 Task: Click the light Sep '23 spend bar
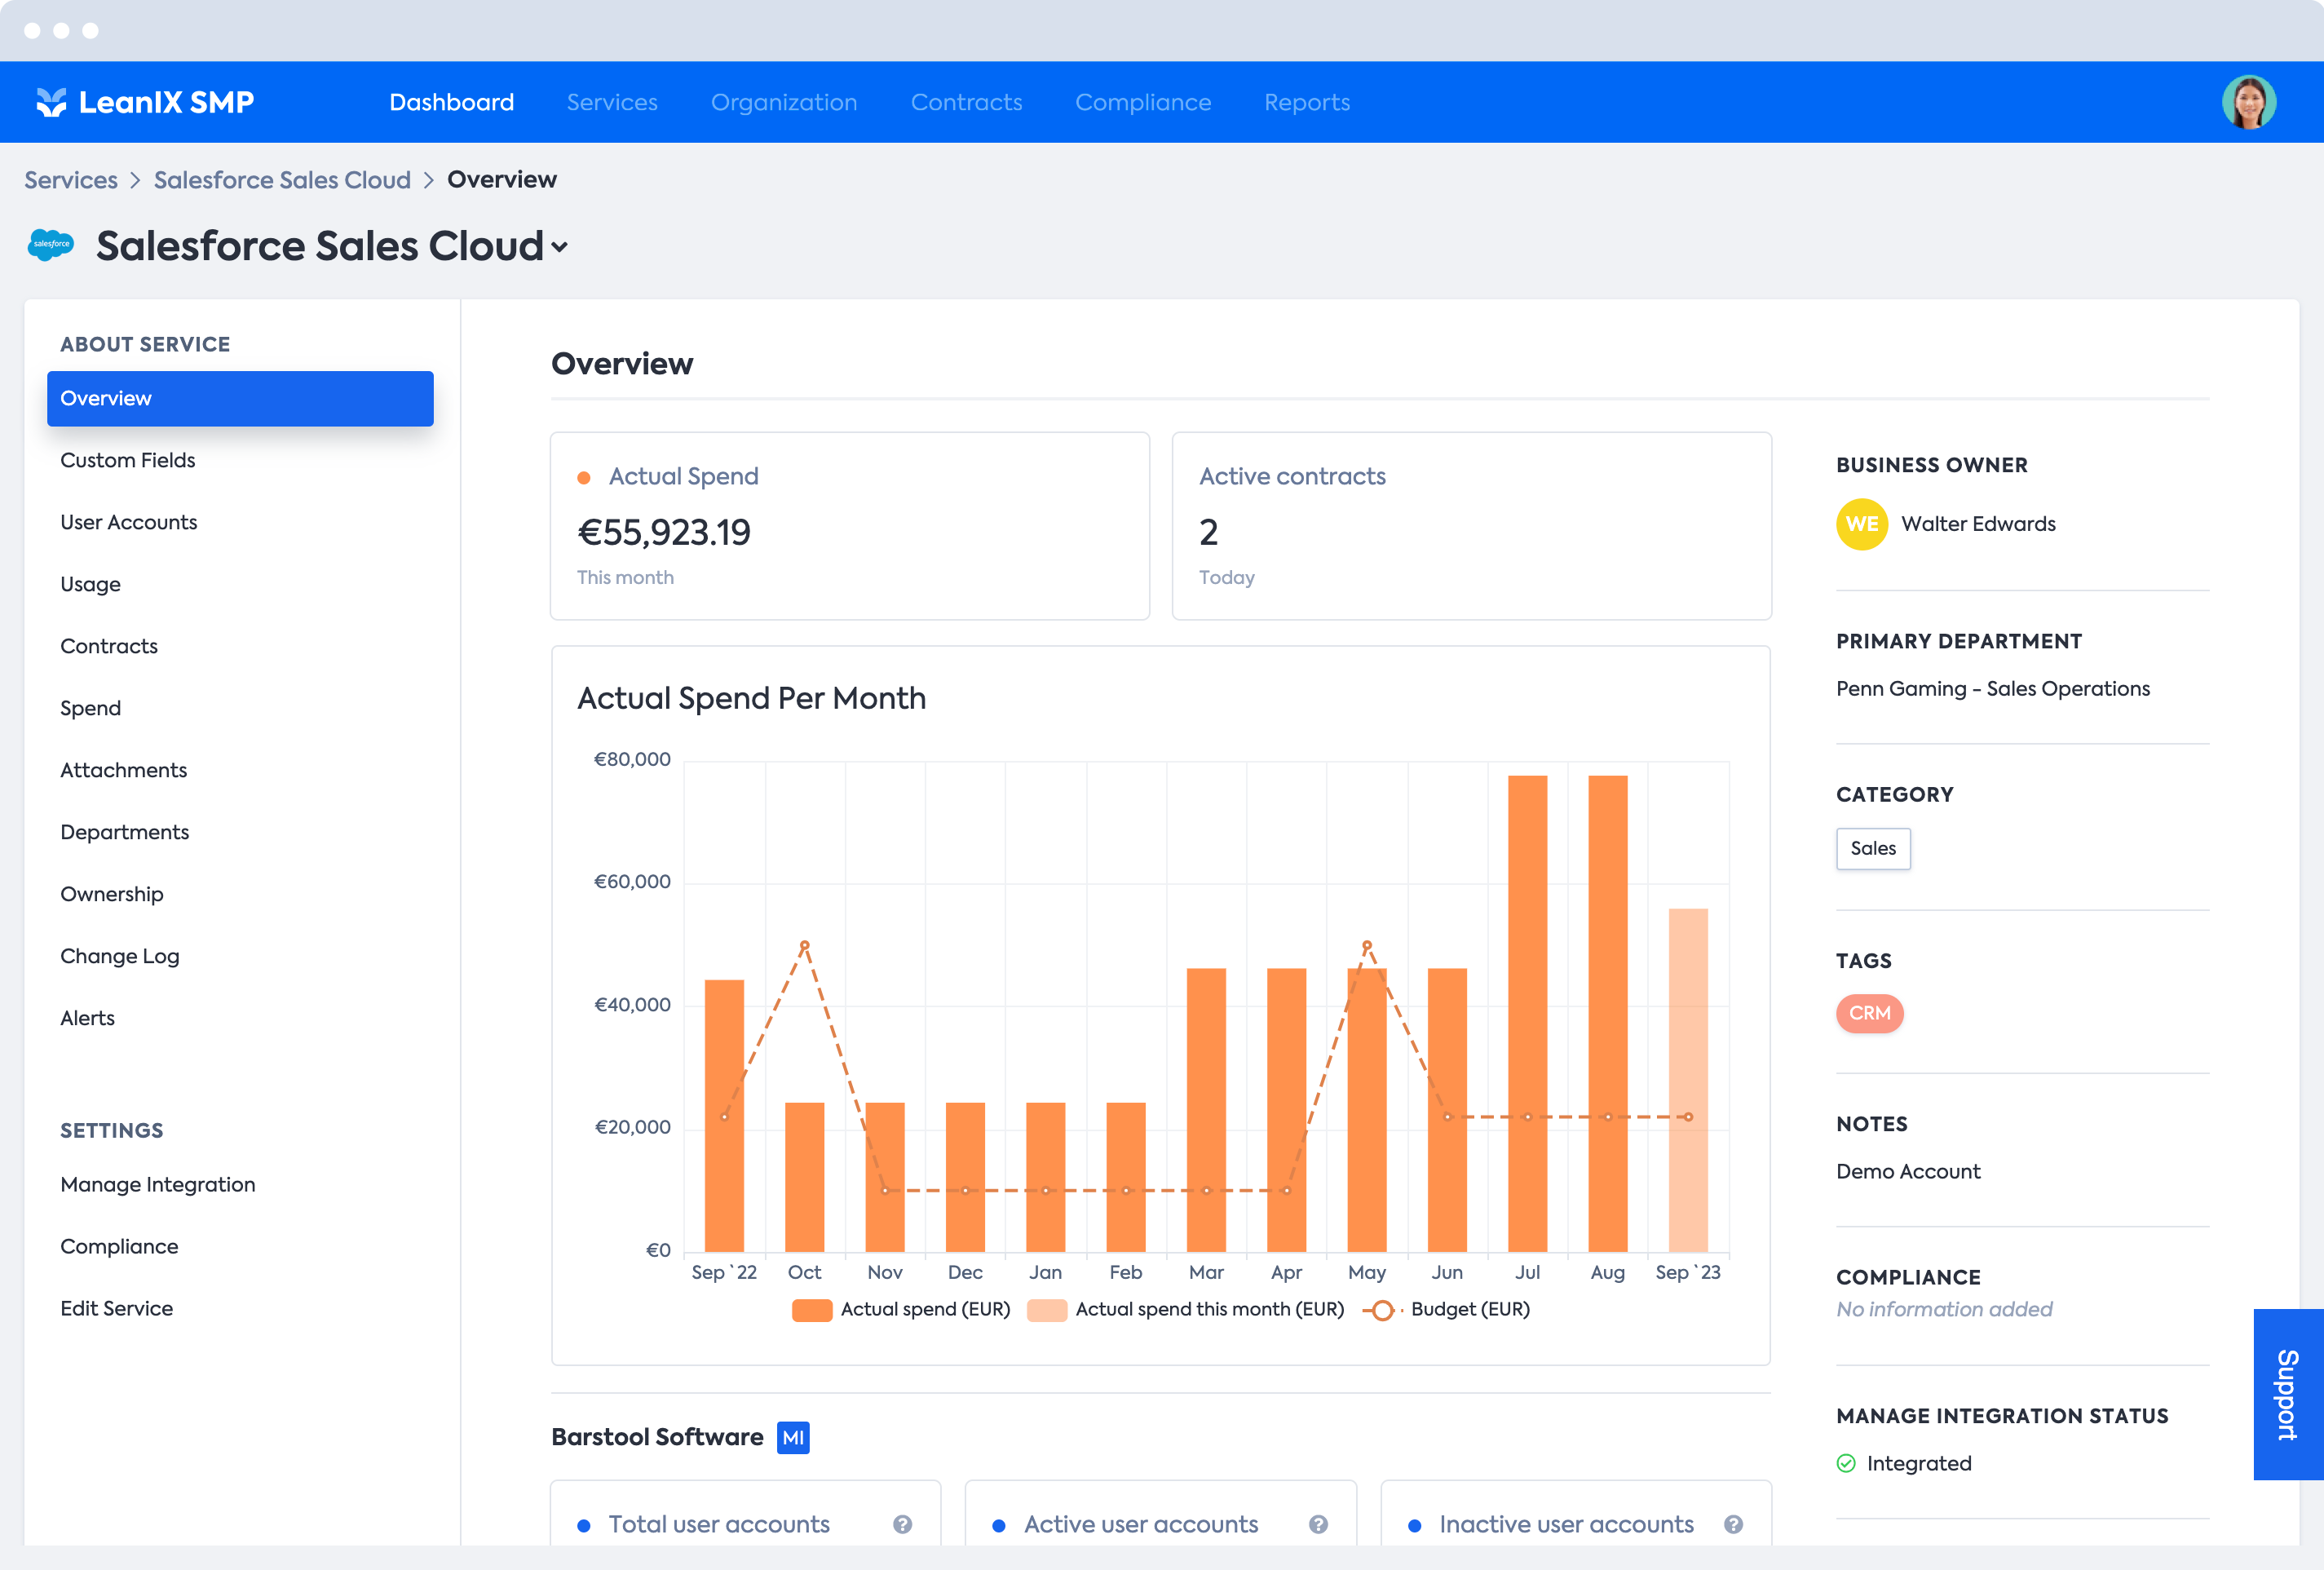pyautogui.click(x=1688, y=1080)
